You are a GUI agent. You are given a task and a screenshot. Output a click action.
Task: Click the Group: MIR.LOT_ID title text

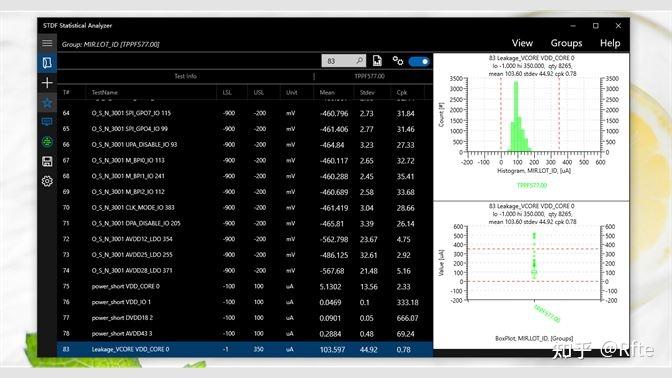point(111,44)
